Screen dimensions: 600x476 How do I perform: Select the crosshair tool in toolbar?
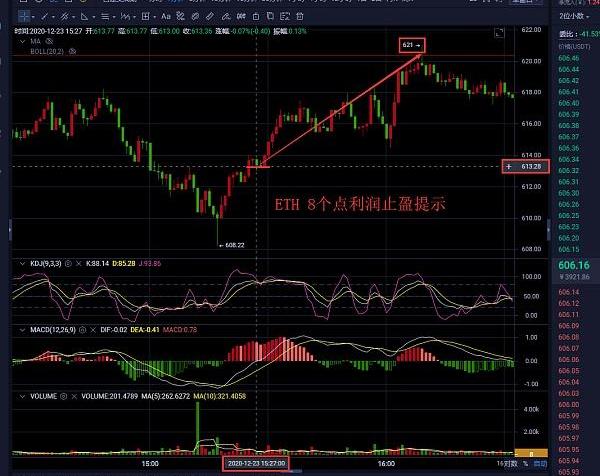(x=20, y=17)
